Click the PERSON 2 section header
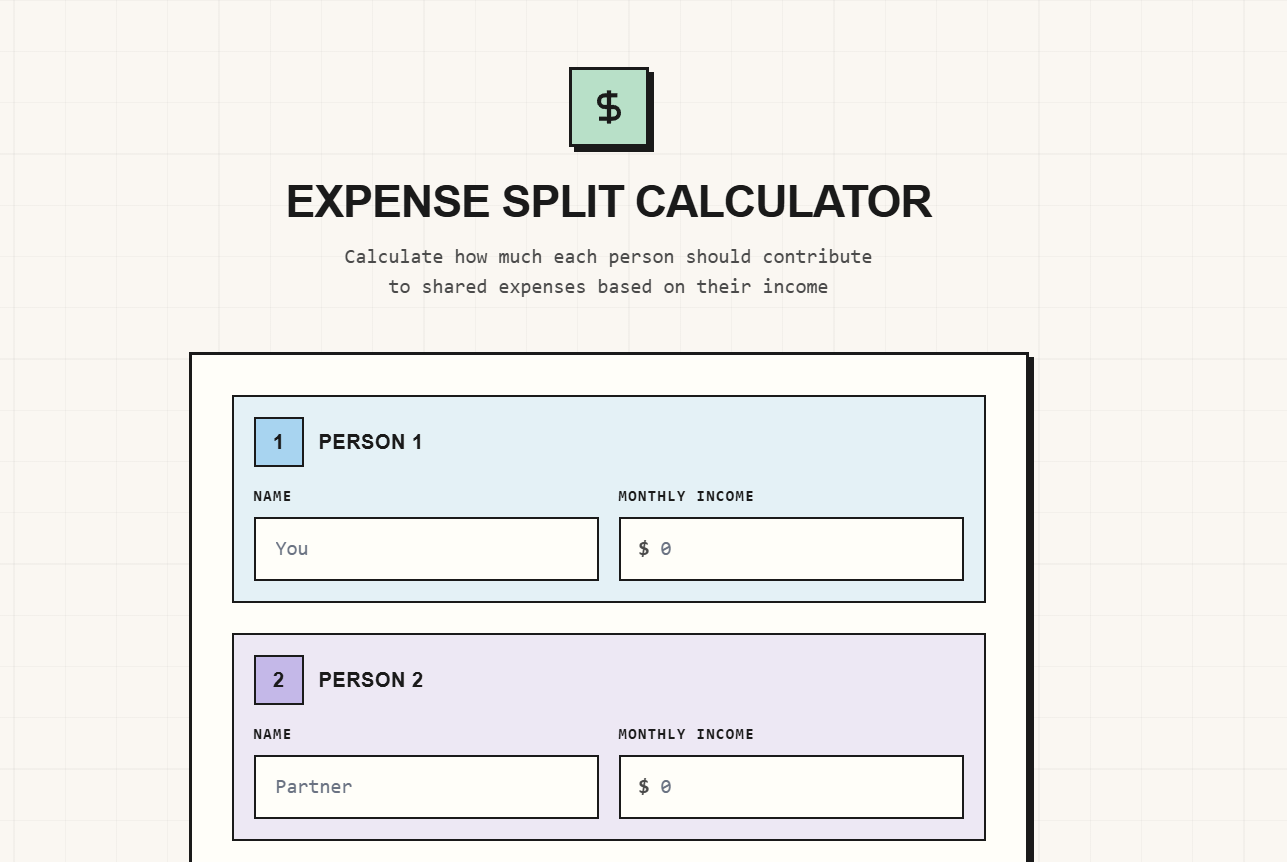 (371, 680)
